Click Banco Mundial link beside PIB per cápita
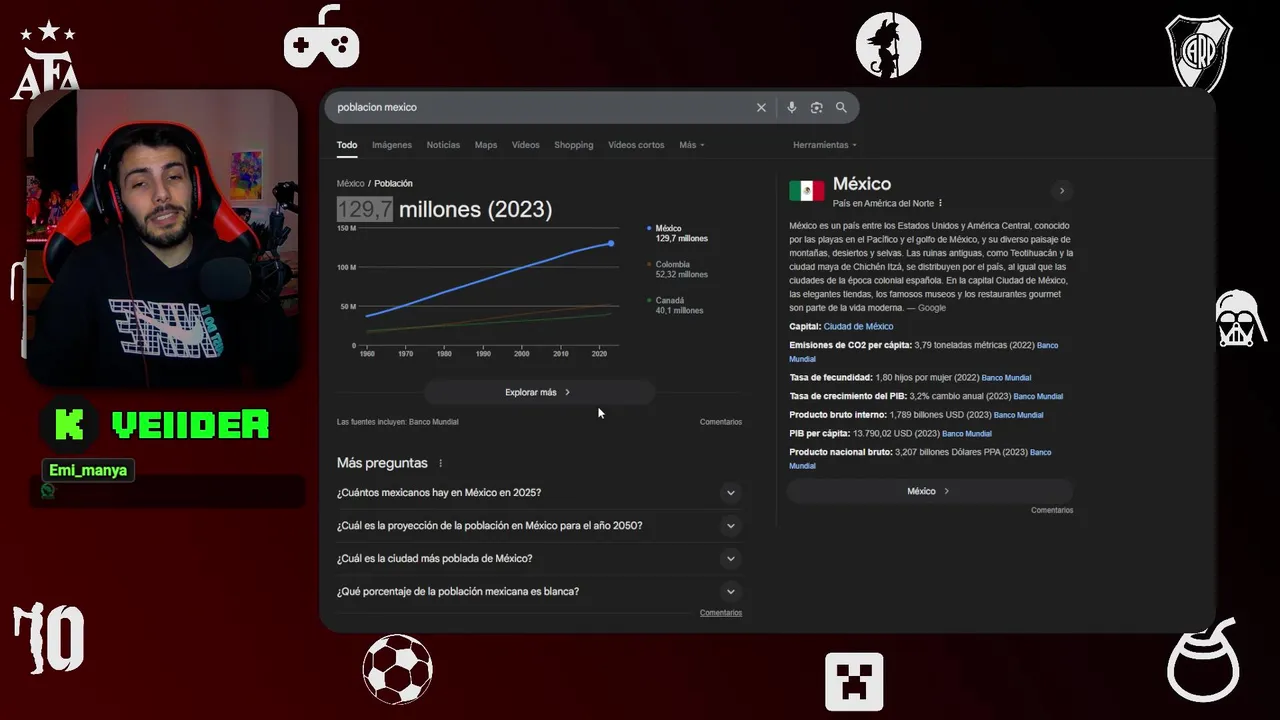Viewport: 1280px width, 720px height. coord(966,434)
